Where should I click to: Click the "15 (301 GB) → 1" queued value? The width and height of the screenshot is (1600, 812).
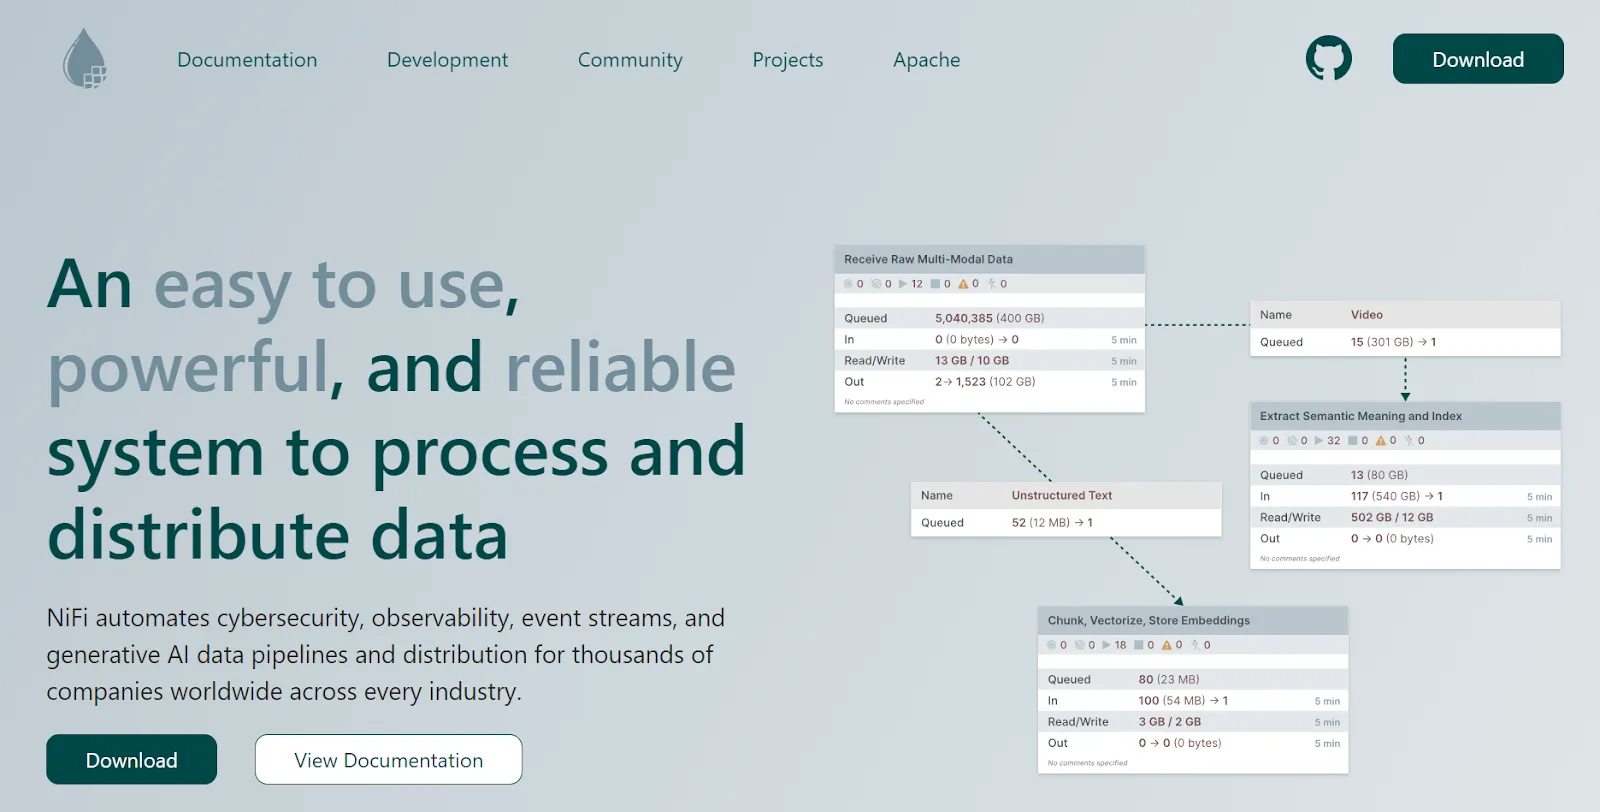click(x=1393, y=342)
